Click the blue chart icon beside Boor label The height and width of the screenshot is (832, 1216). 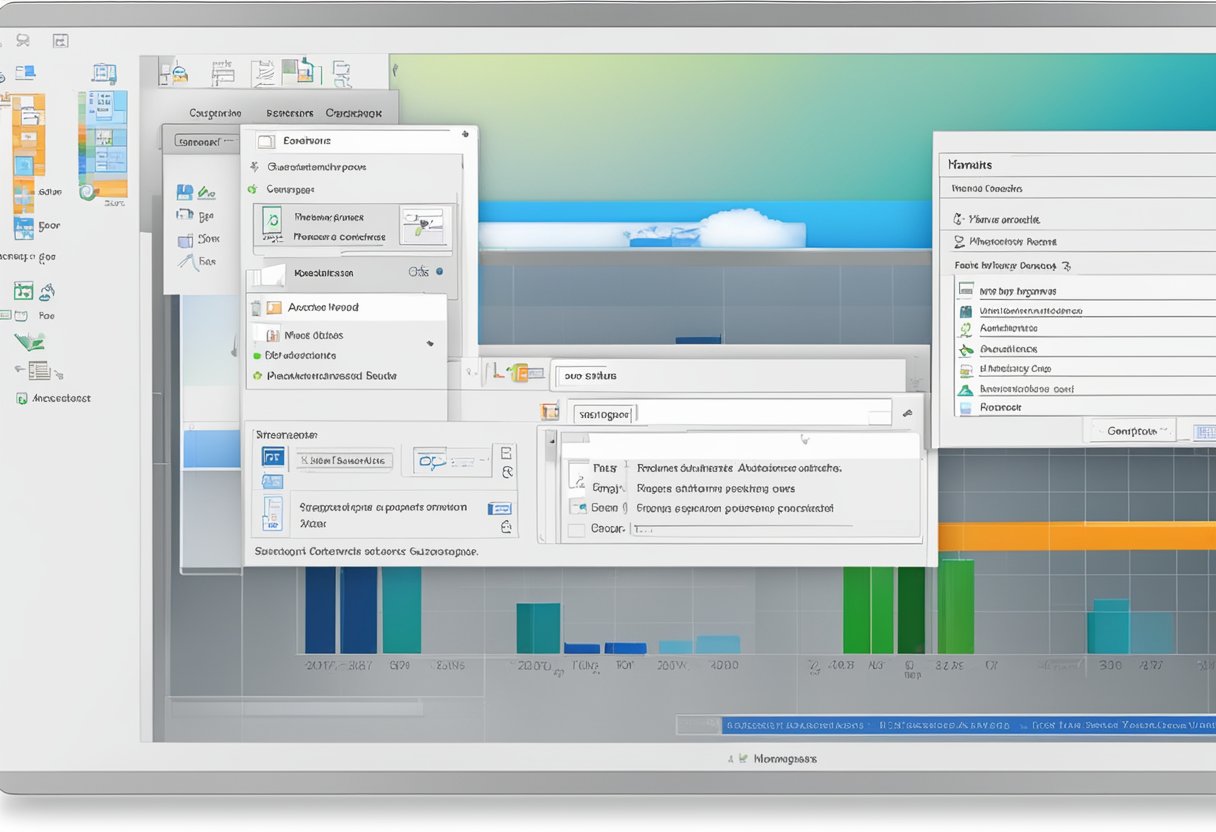click(23, 227)
